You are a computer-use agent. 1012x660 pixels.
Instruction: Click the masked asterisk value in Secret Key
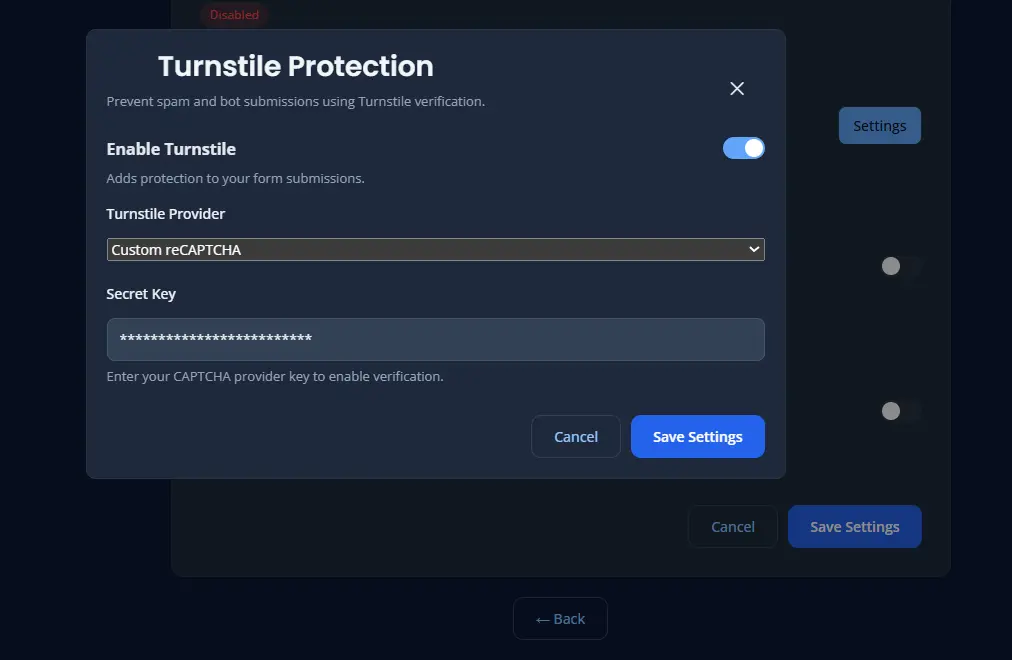coord(216,340)
